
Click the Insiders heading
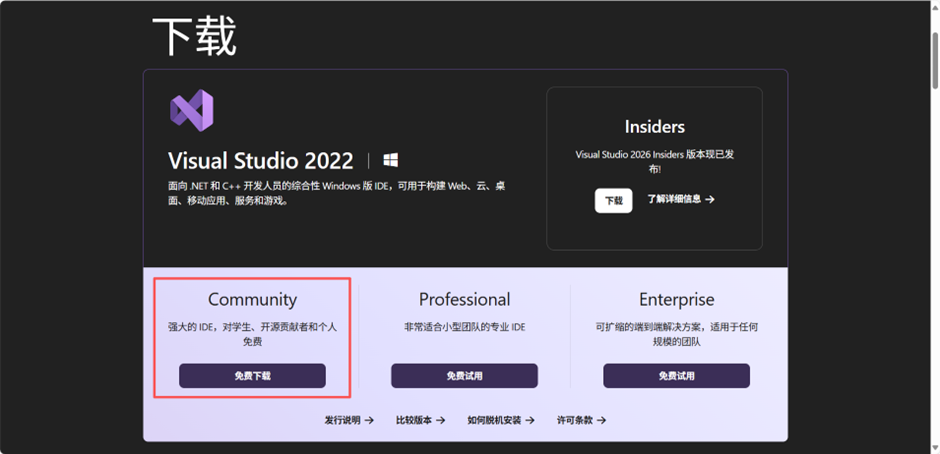coord(655,127)
